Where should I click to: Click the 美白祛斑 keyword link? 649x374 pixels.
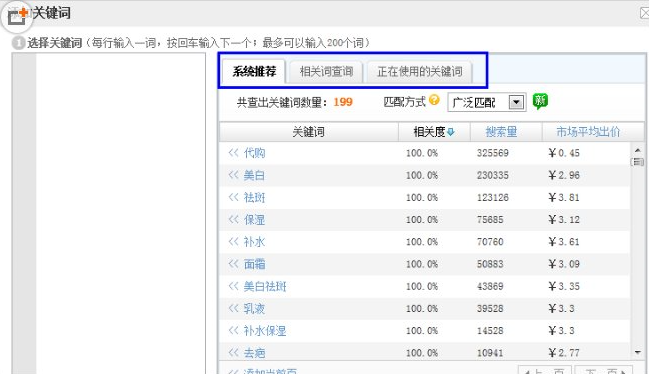pos(265,287)
